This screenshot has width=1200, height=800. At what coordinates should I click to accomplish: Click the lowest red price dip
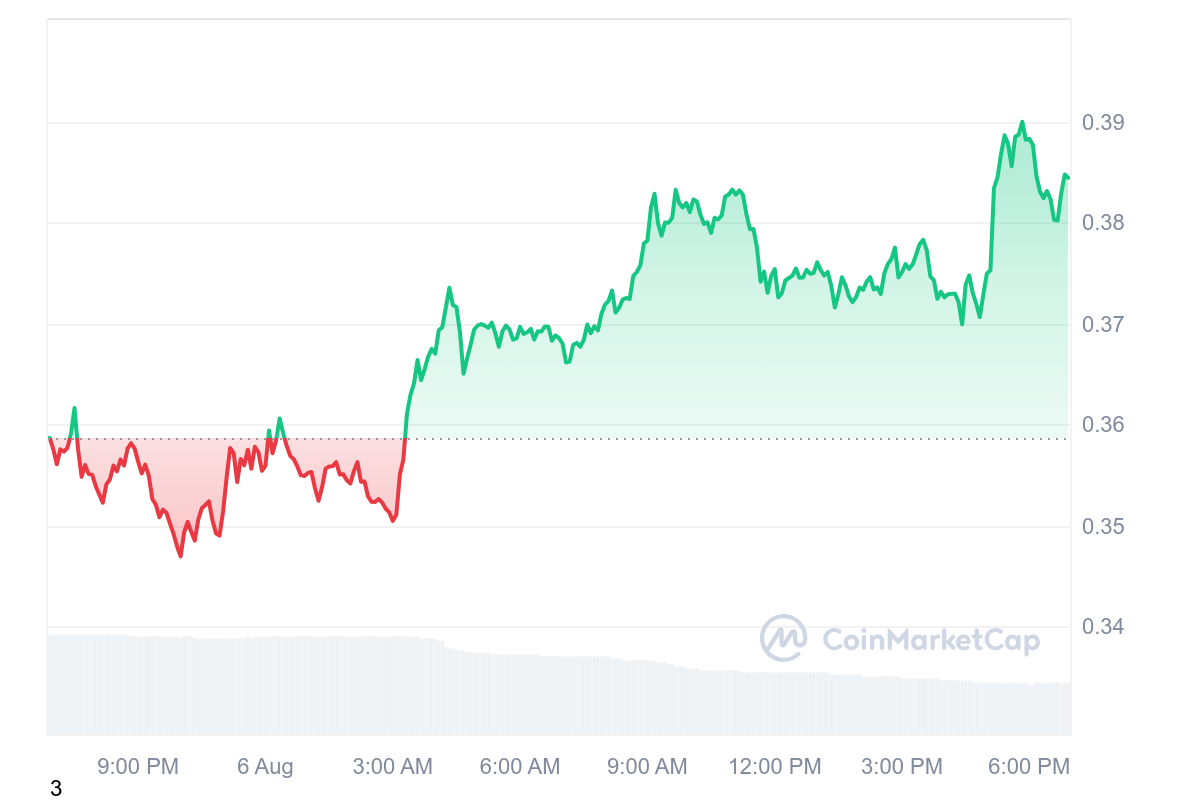tap(181, 555)
